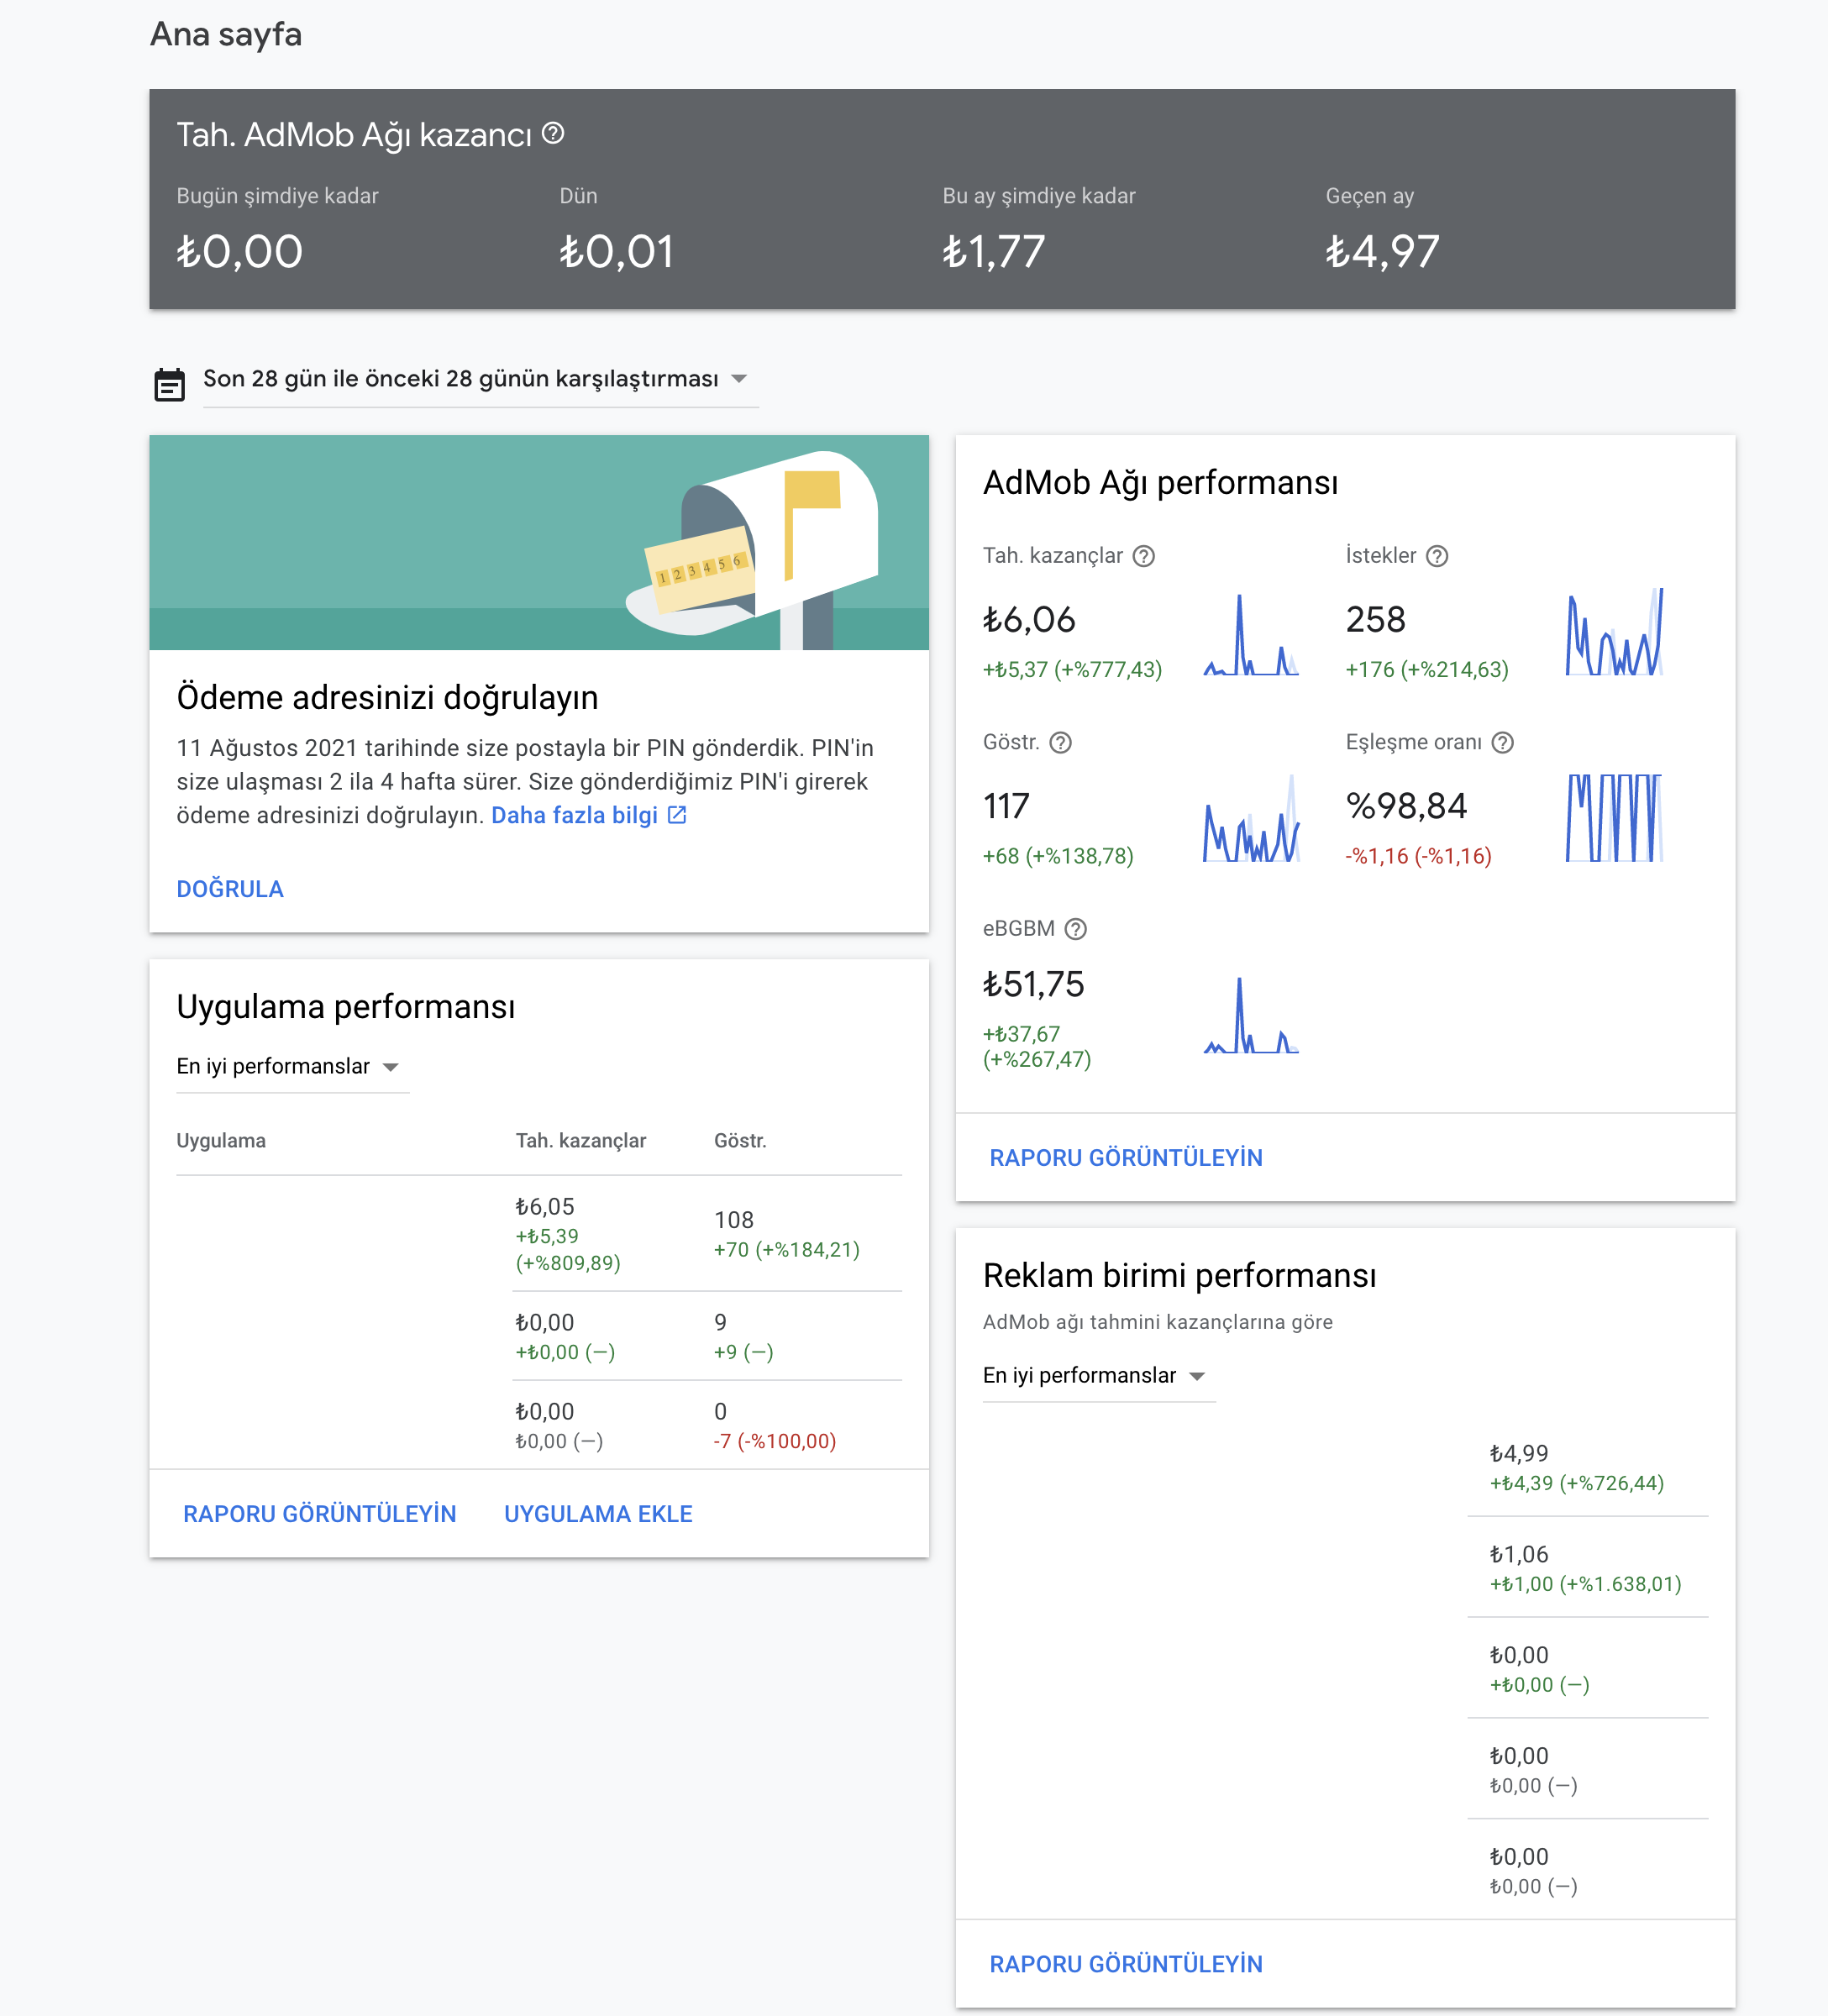The image size is (1828, 2016).
Task: Click RAPORU GÖRÜNTÜLEYİN under Uygulama performansı
Action: (320, 1514)
